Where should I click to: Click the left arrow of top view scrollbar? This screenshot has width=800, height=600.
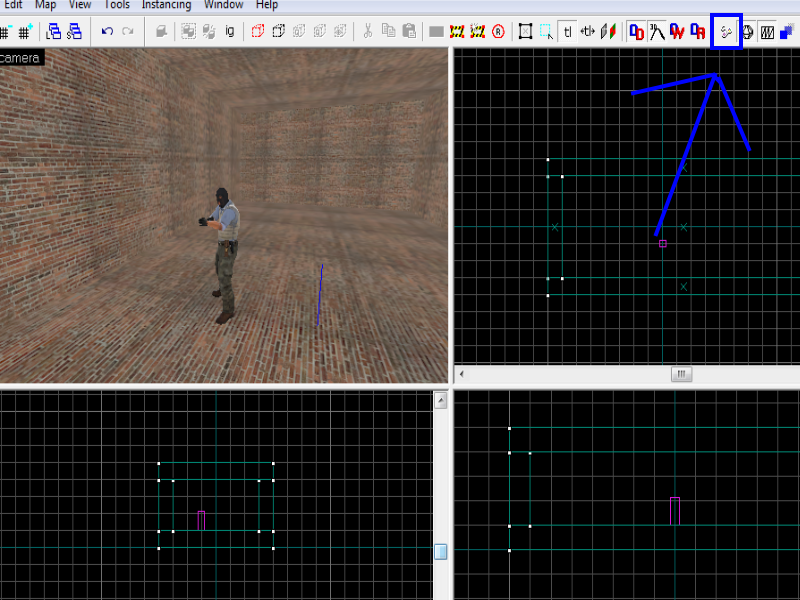click(x=462, y=374)
